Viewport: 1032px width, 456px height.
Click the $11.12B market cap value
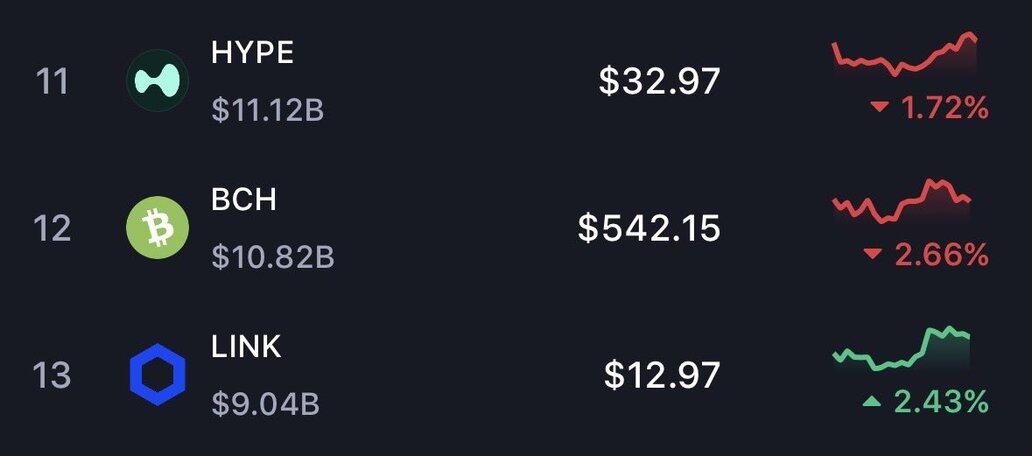[267, 110]
